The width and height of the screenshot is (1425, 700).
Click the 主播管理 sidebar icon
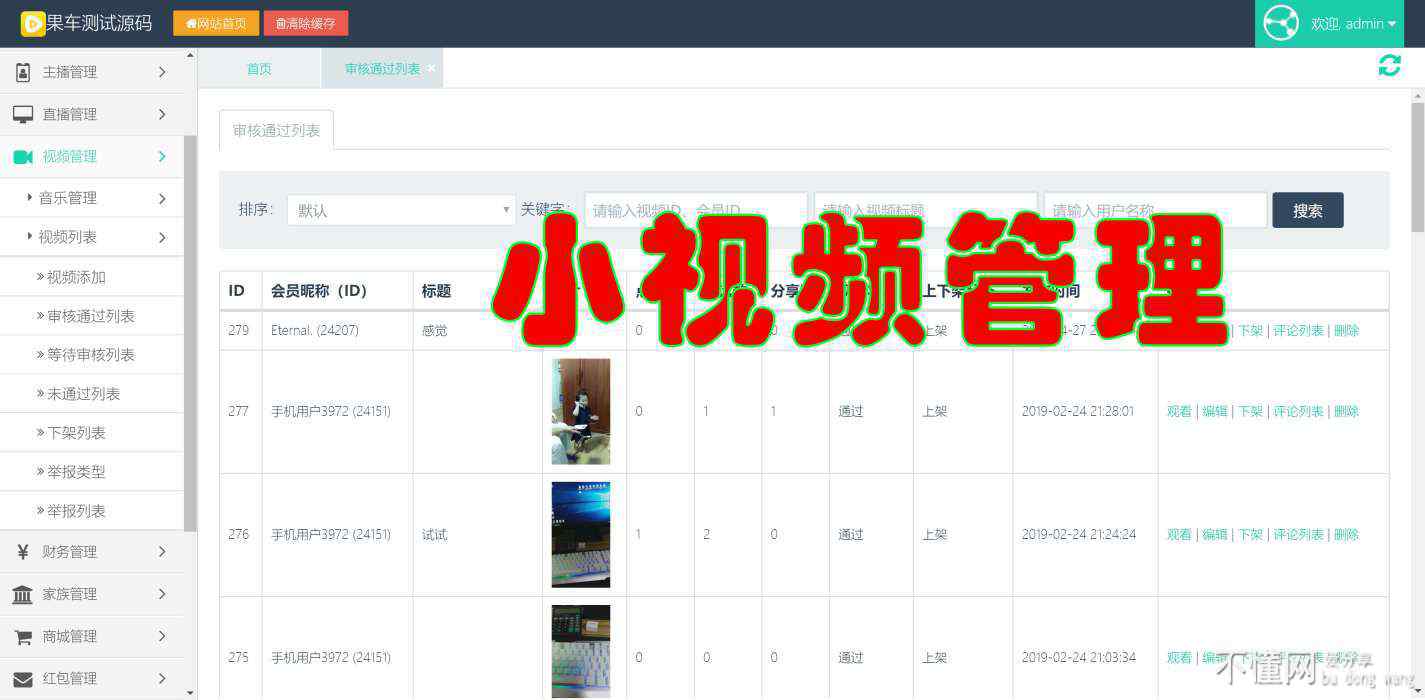(x=22, y=72)
